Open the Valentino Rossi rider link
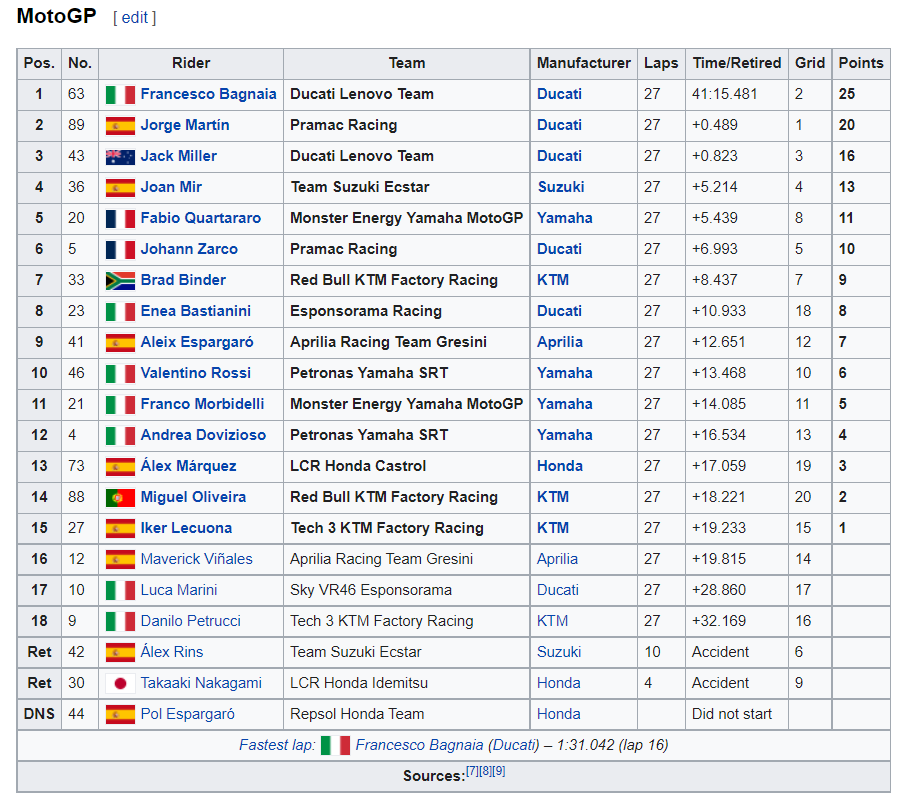Screen dimensions: 904x808 pos(195,373)
